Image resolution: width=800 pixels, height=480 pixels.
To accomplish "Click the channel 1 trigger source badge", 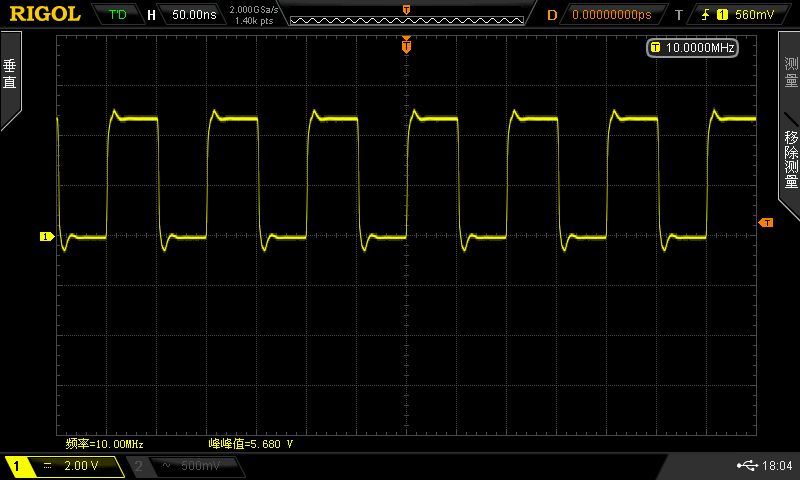I will click(722, 15).
